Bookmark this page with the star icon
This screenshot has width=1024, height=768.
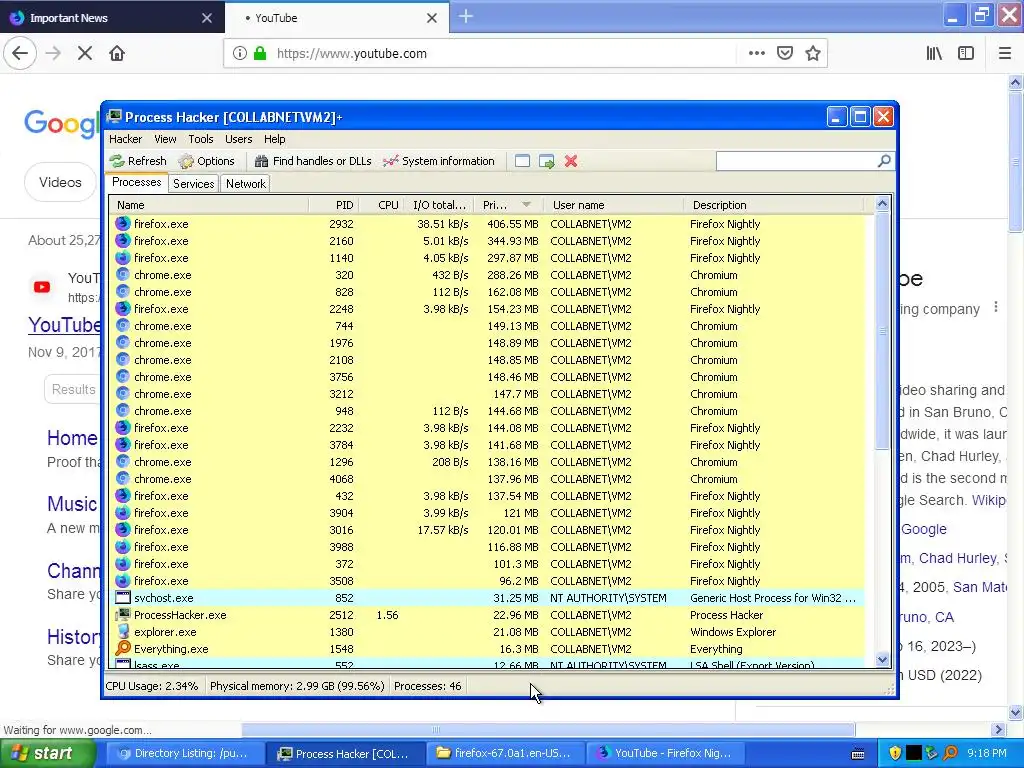tap(812, 54)
